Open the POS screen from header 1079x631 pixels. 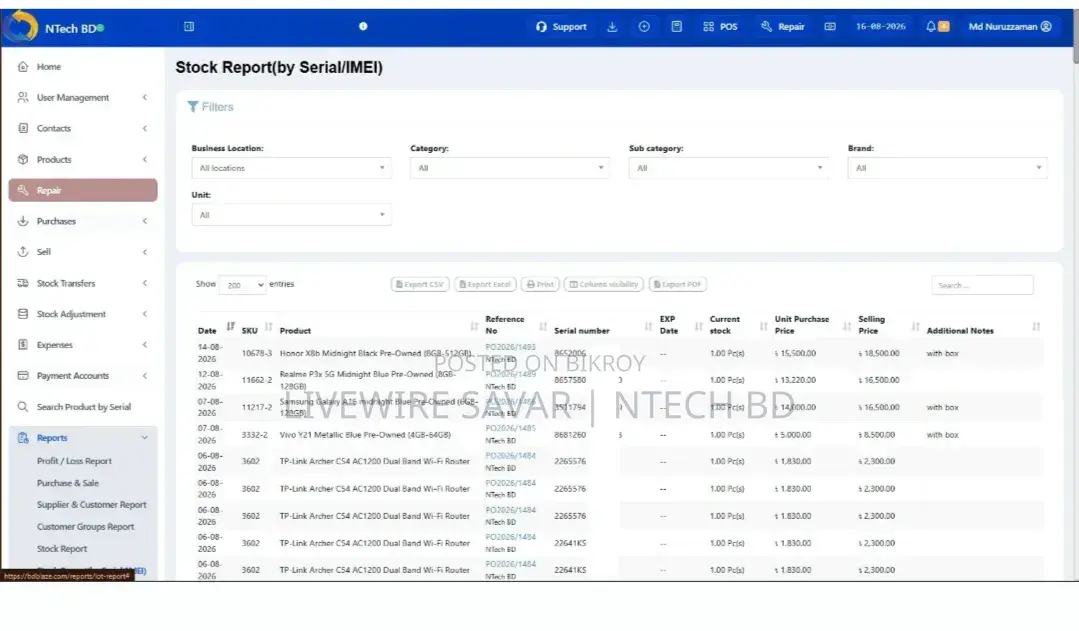720,27
